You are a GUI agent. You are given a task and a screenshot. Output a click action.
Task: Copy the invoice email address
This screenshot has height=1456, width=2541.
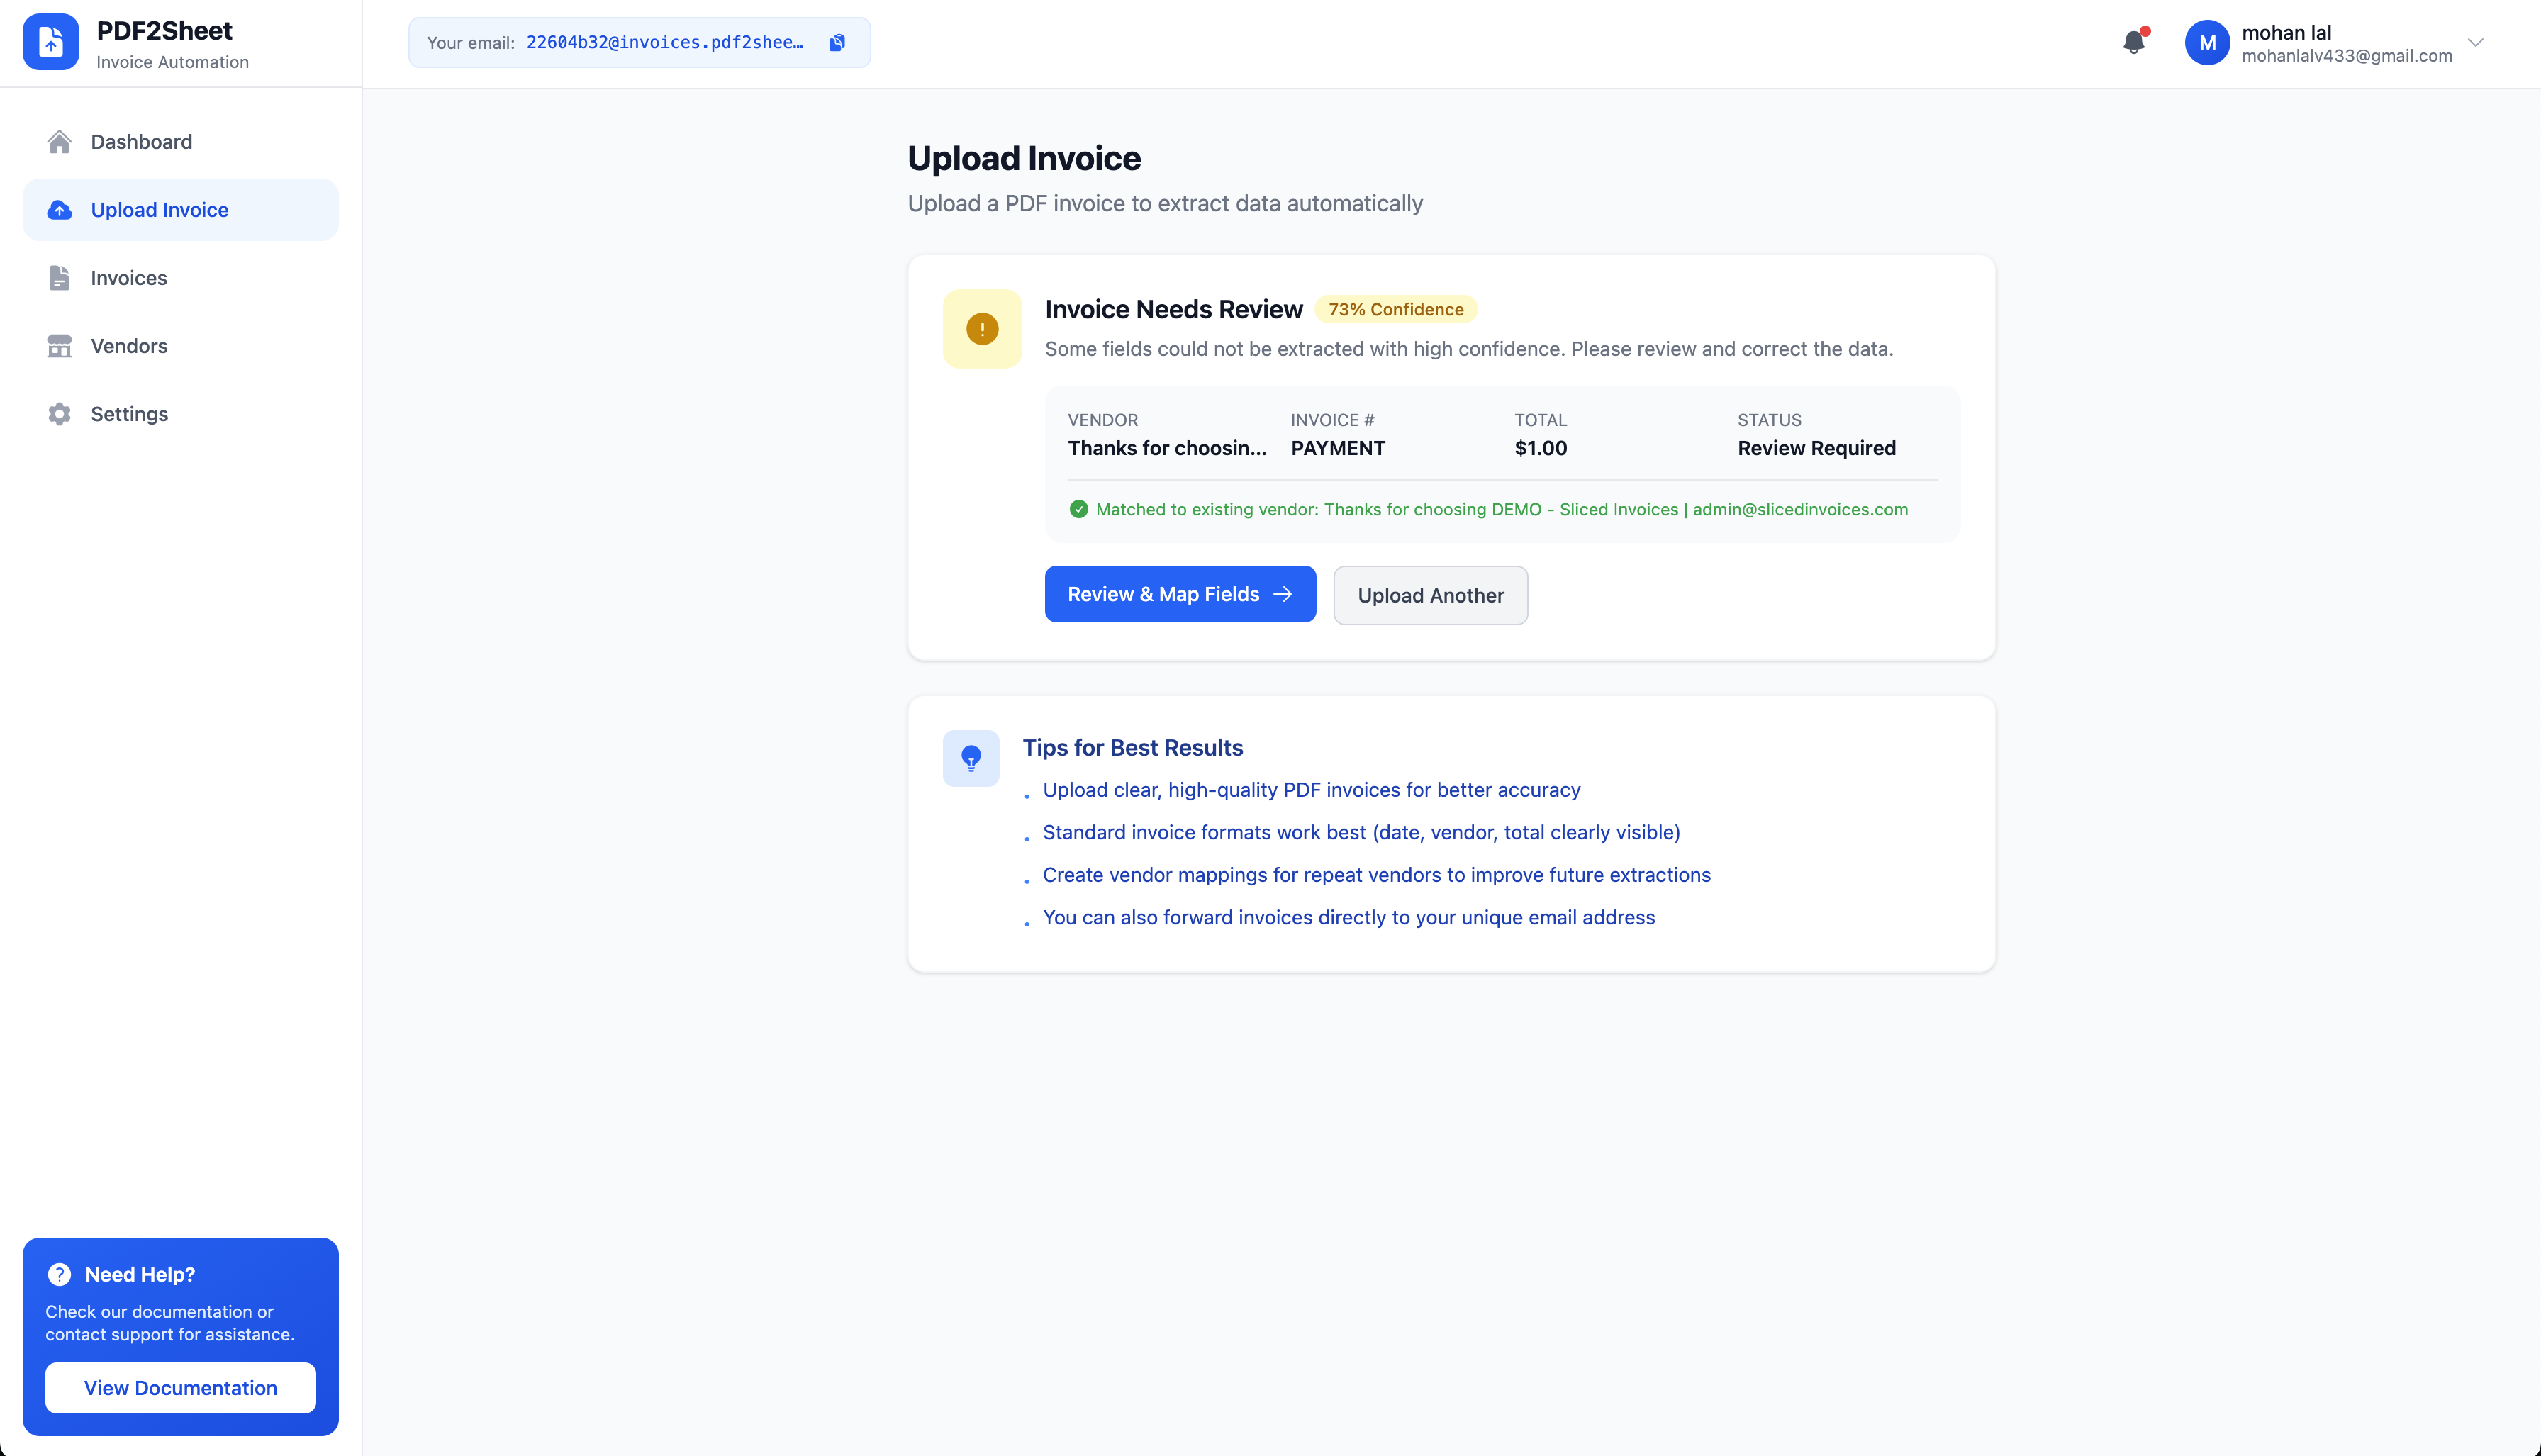(x=837, y=42)
